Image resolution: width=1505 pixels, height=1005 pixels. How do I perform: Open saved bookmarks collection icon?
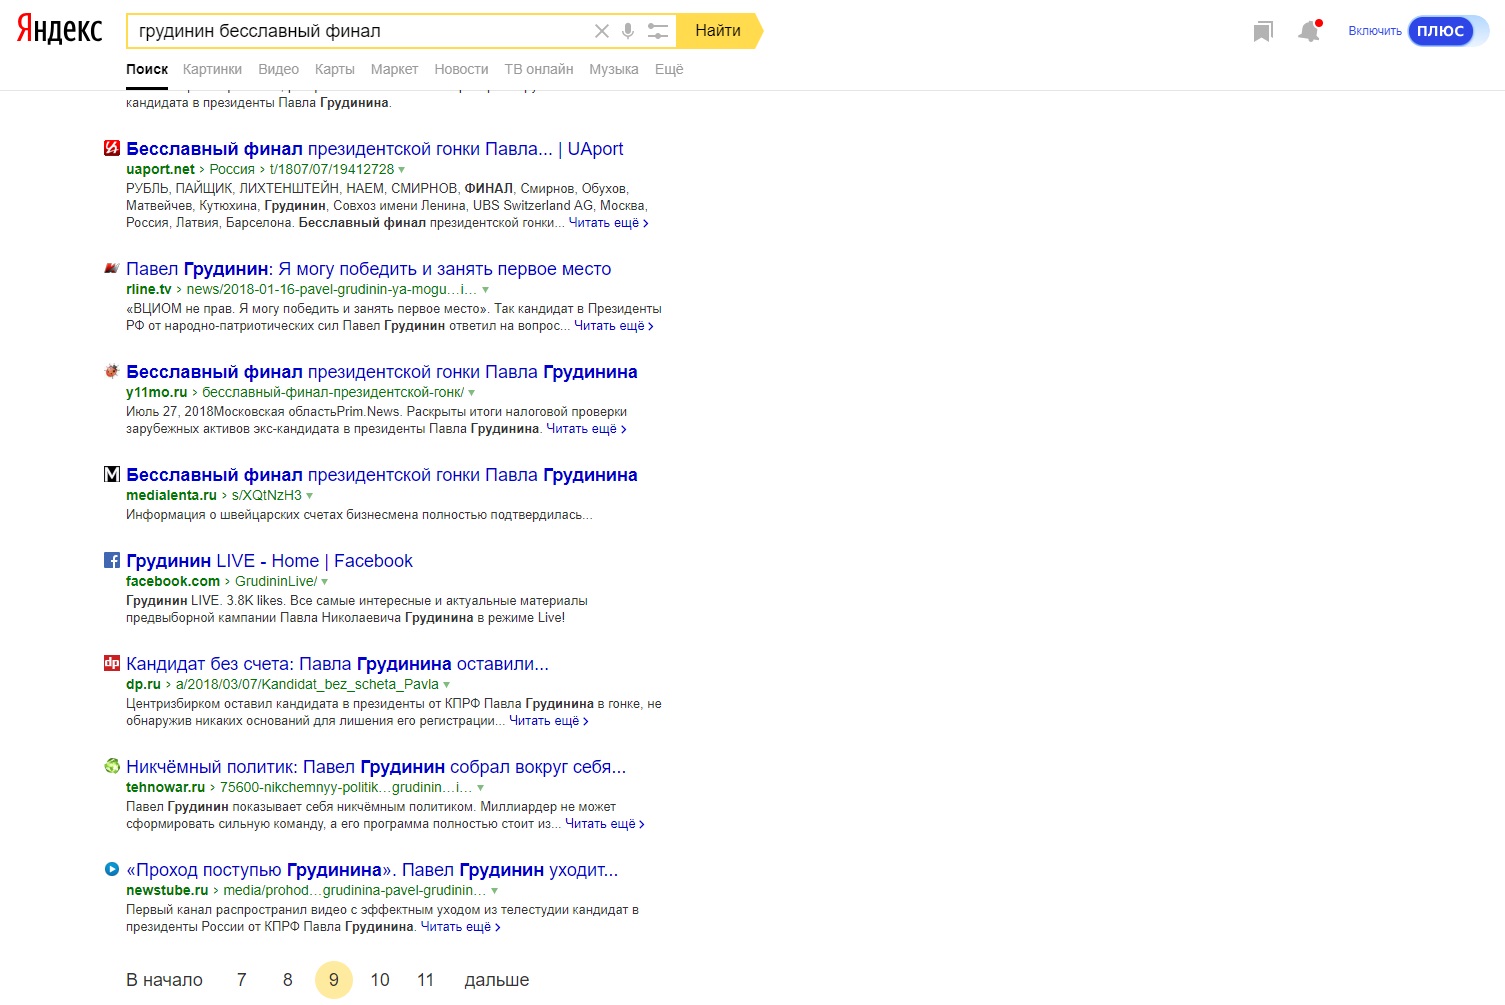point(1263,32)
